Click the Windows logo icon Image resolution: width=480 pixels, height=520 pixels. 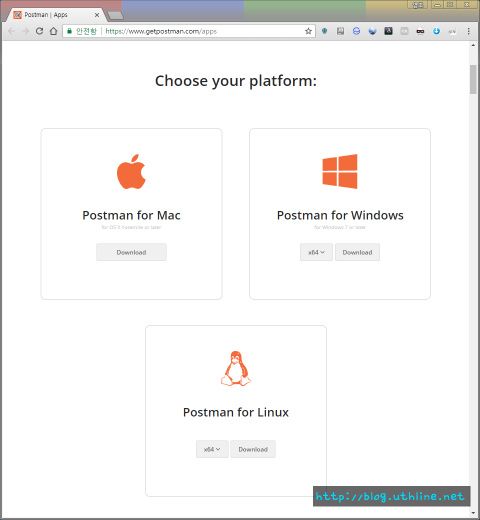tap(340, 171)
